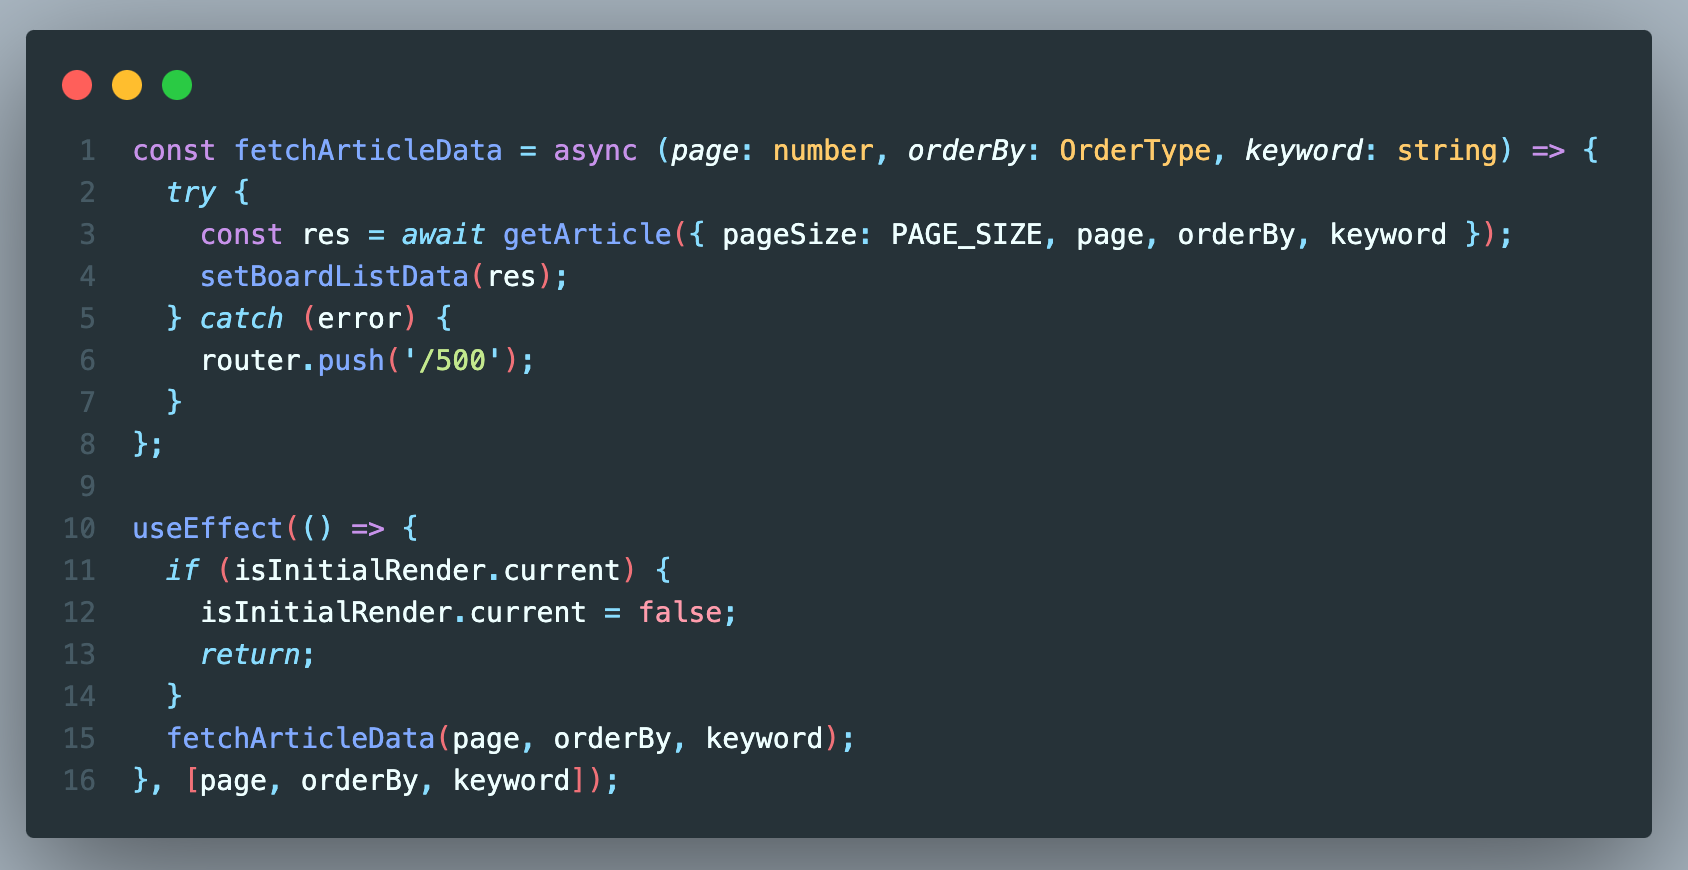The height and width of the screenshot is (870, 1688).
Task: Click the '/500' string literal
Action: click(452, 360)
